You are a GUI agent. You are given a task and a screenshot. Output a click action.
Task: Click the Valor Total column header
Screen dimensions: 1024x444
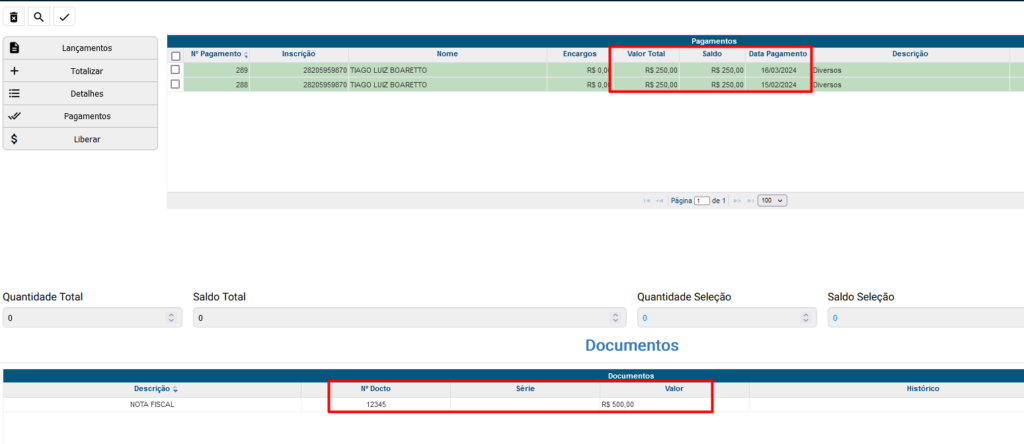click(x=645, y=54)
